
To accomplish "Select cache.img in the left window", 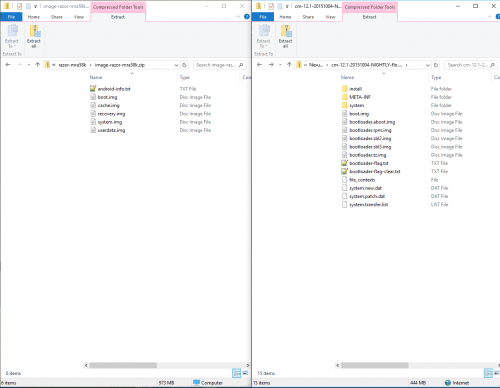I will click(x=108, y=105).
